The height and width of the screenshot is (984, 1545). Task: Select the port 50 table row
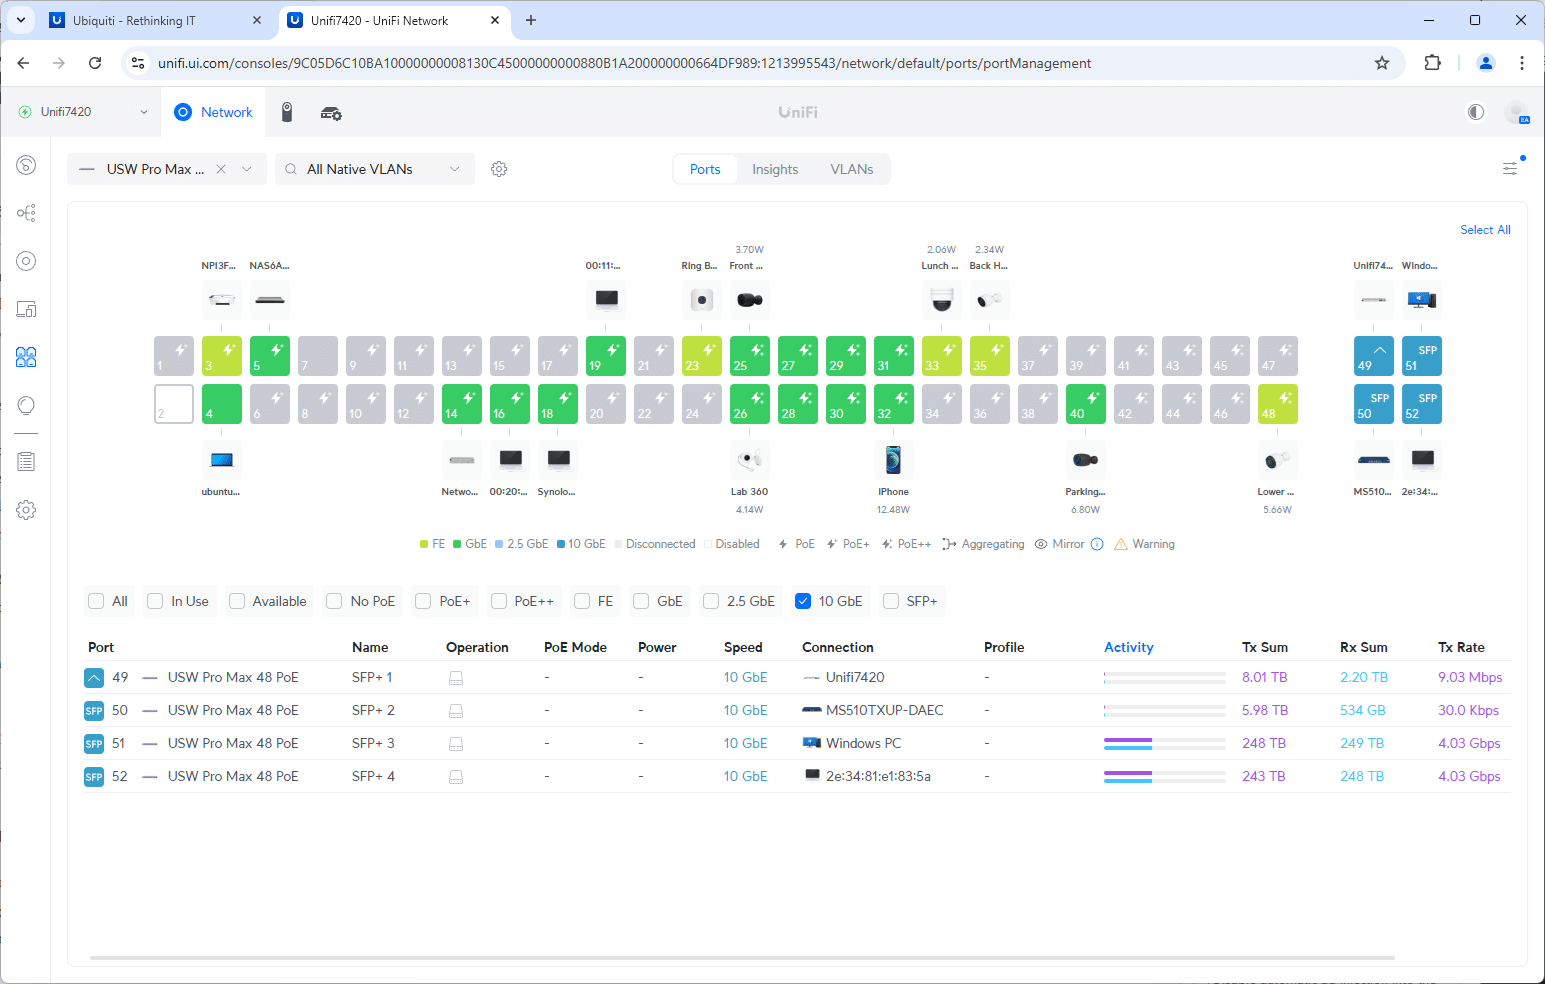(x=796, y=710)
